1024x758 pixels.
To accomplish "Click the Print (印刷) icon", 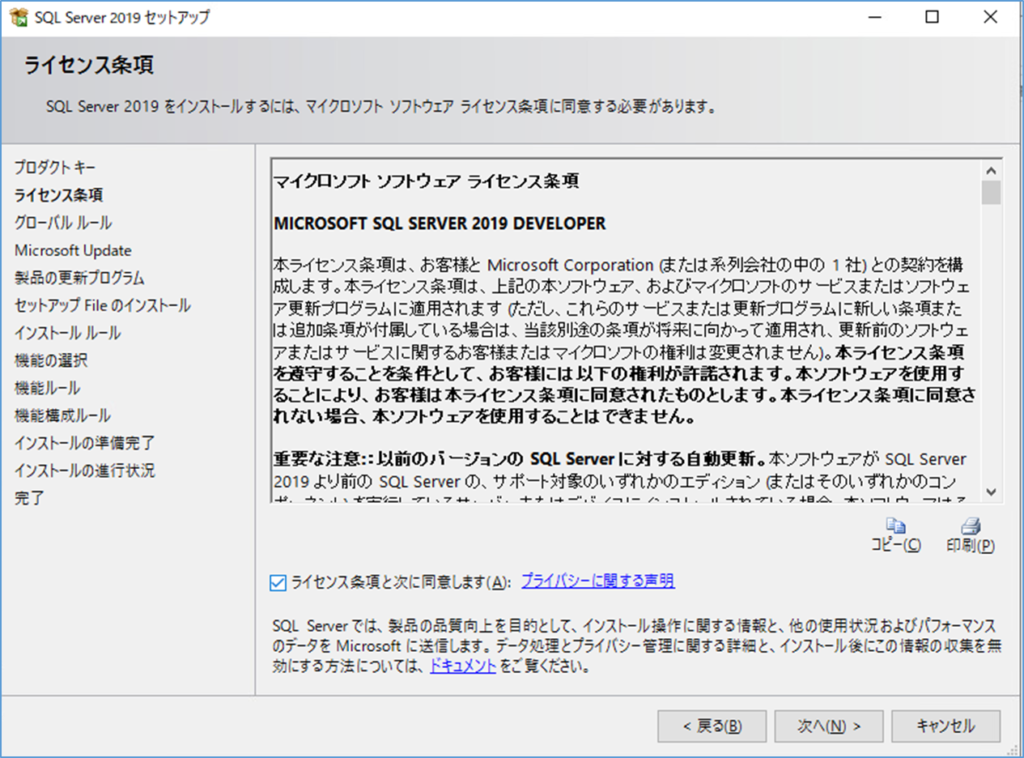I will pyautogui.click(x=970, y=526).
